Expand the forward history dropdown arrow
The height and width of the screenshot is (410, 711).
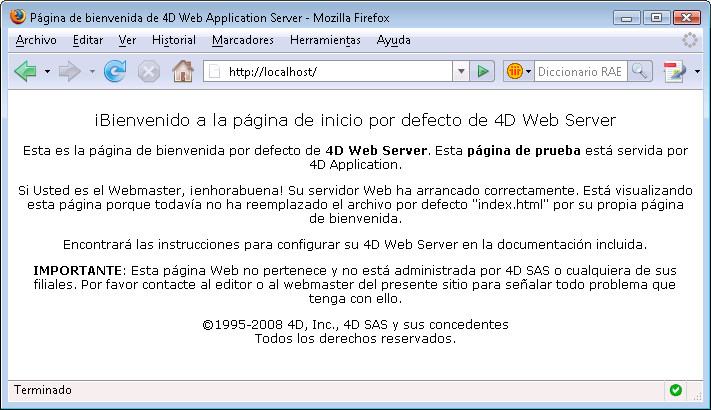(x=92, y=72)
